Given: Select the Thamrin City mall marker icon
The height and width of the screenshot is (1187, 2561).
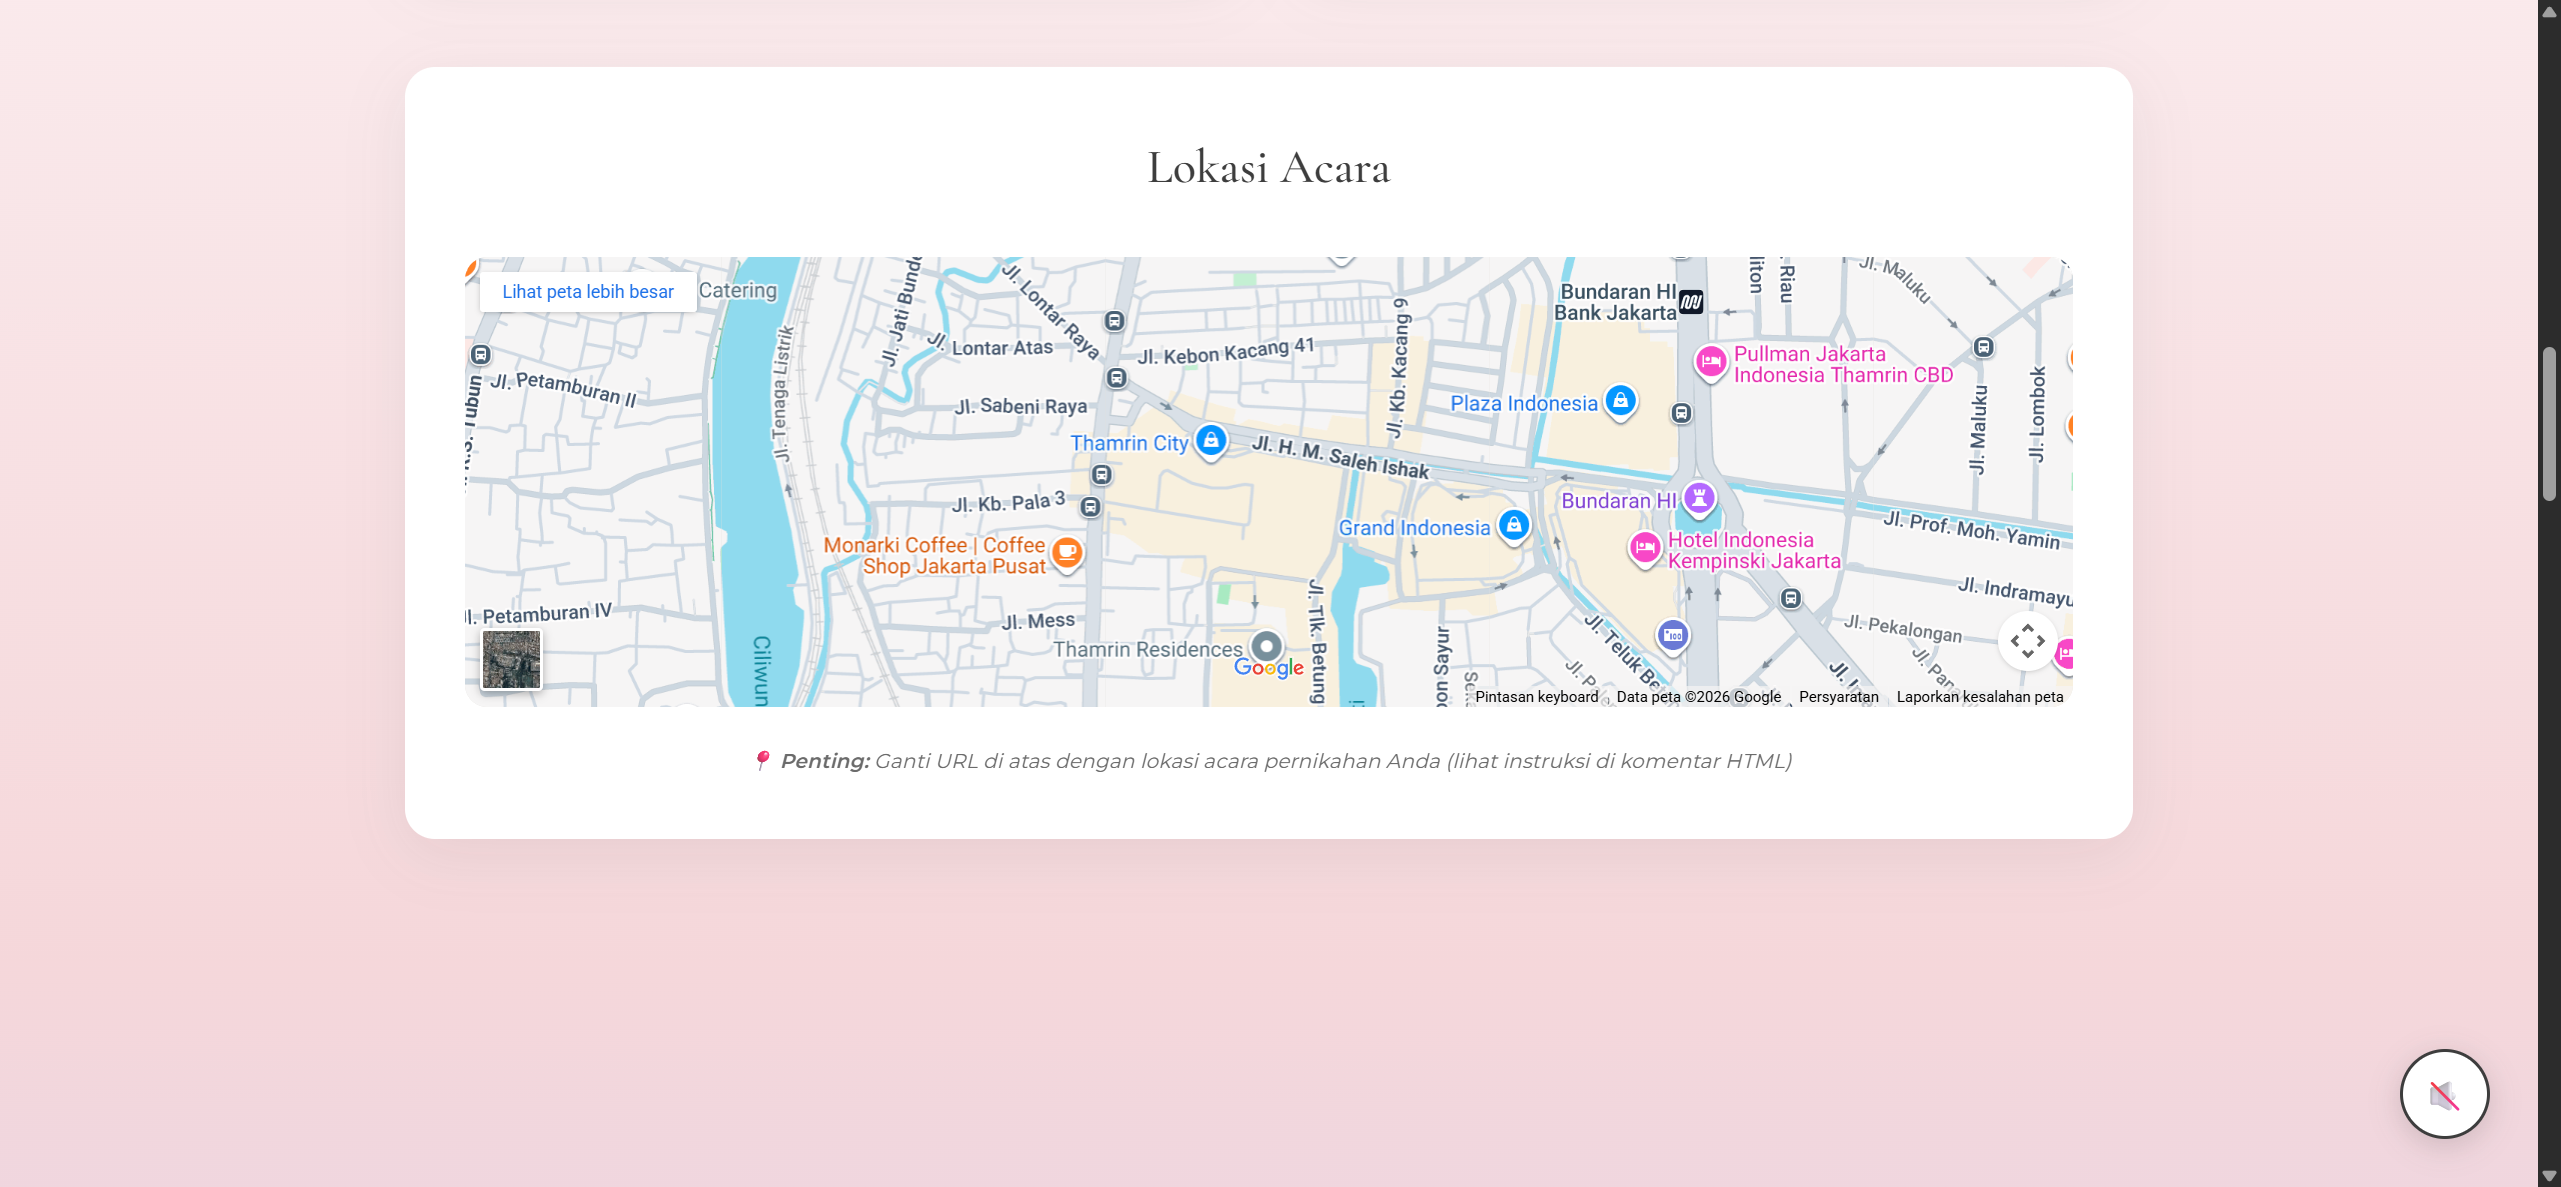Looking at the screenshot, I should 1211,440.
